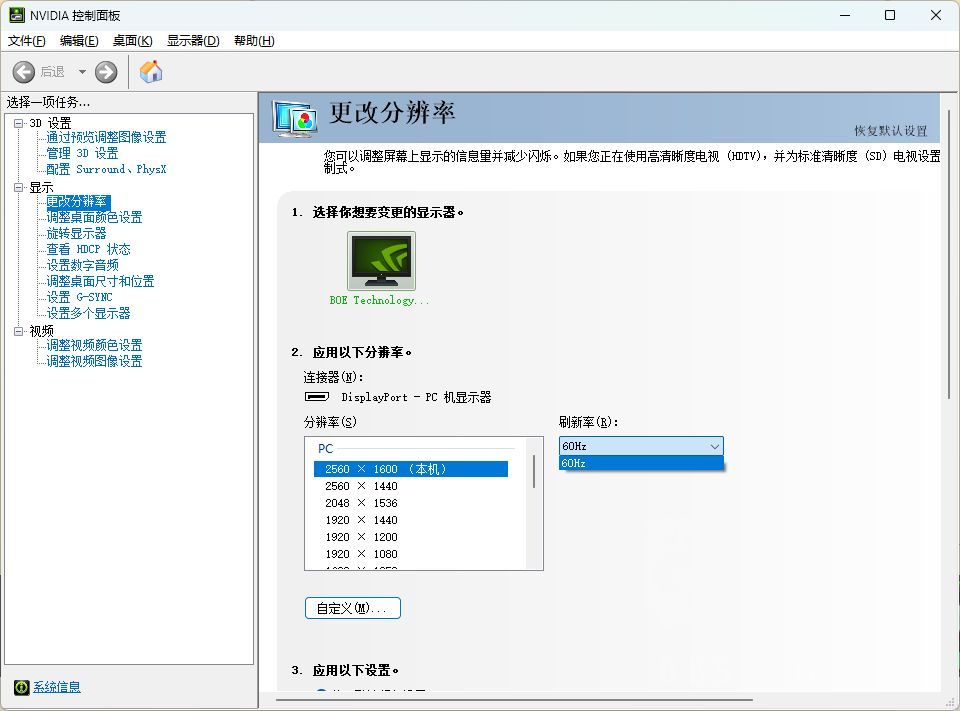Click the NVIDIA logo in the title bar
This screenshot has width=960, height=711.
pyautogui.click(x=17, y=15)
